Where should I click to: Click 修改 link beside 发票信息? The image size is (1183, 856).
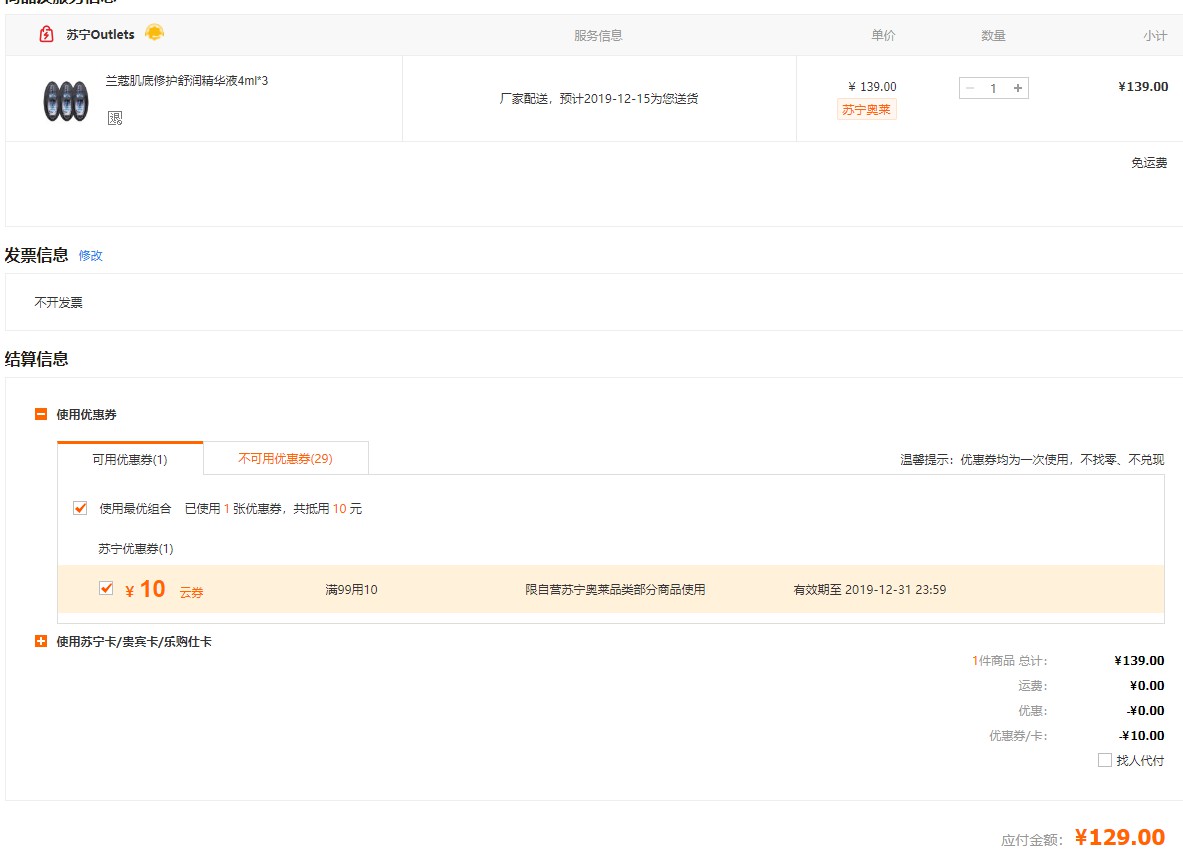pyautogui.click(x=91, y=256)
